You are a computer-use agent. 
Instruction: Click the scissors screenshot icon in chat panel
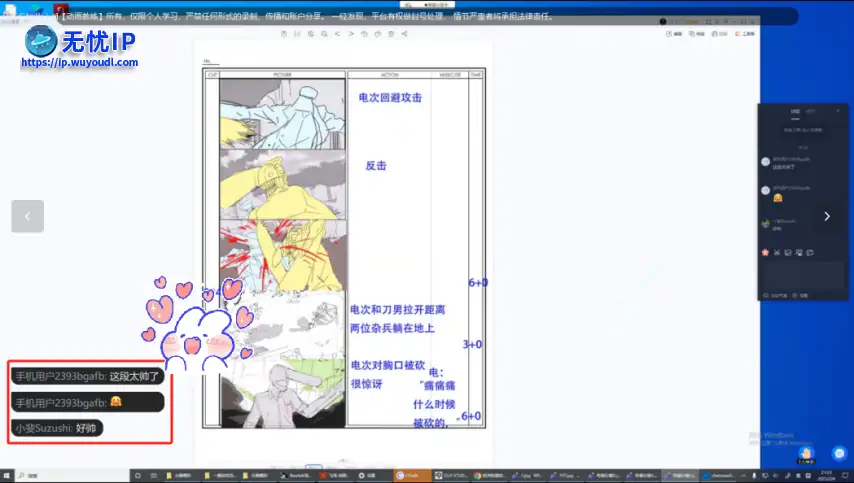[x=778, y=252]
